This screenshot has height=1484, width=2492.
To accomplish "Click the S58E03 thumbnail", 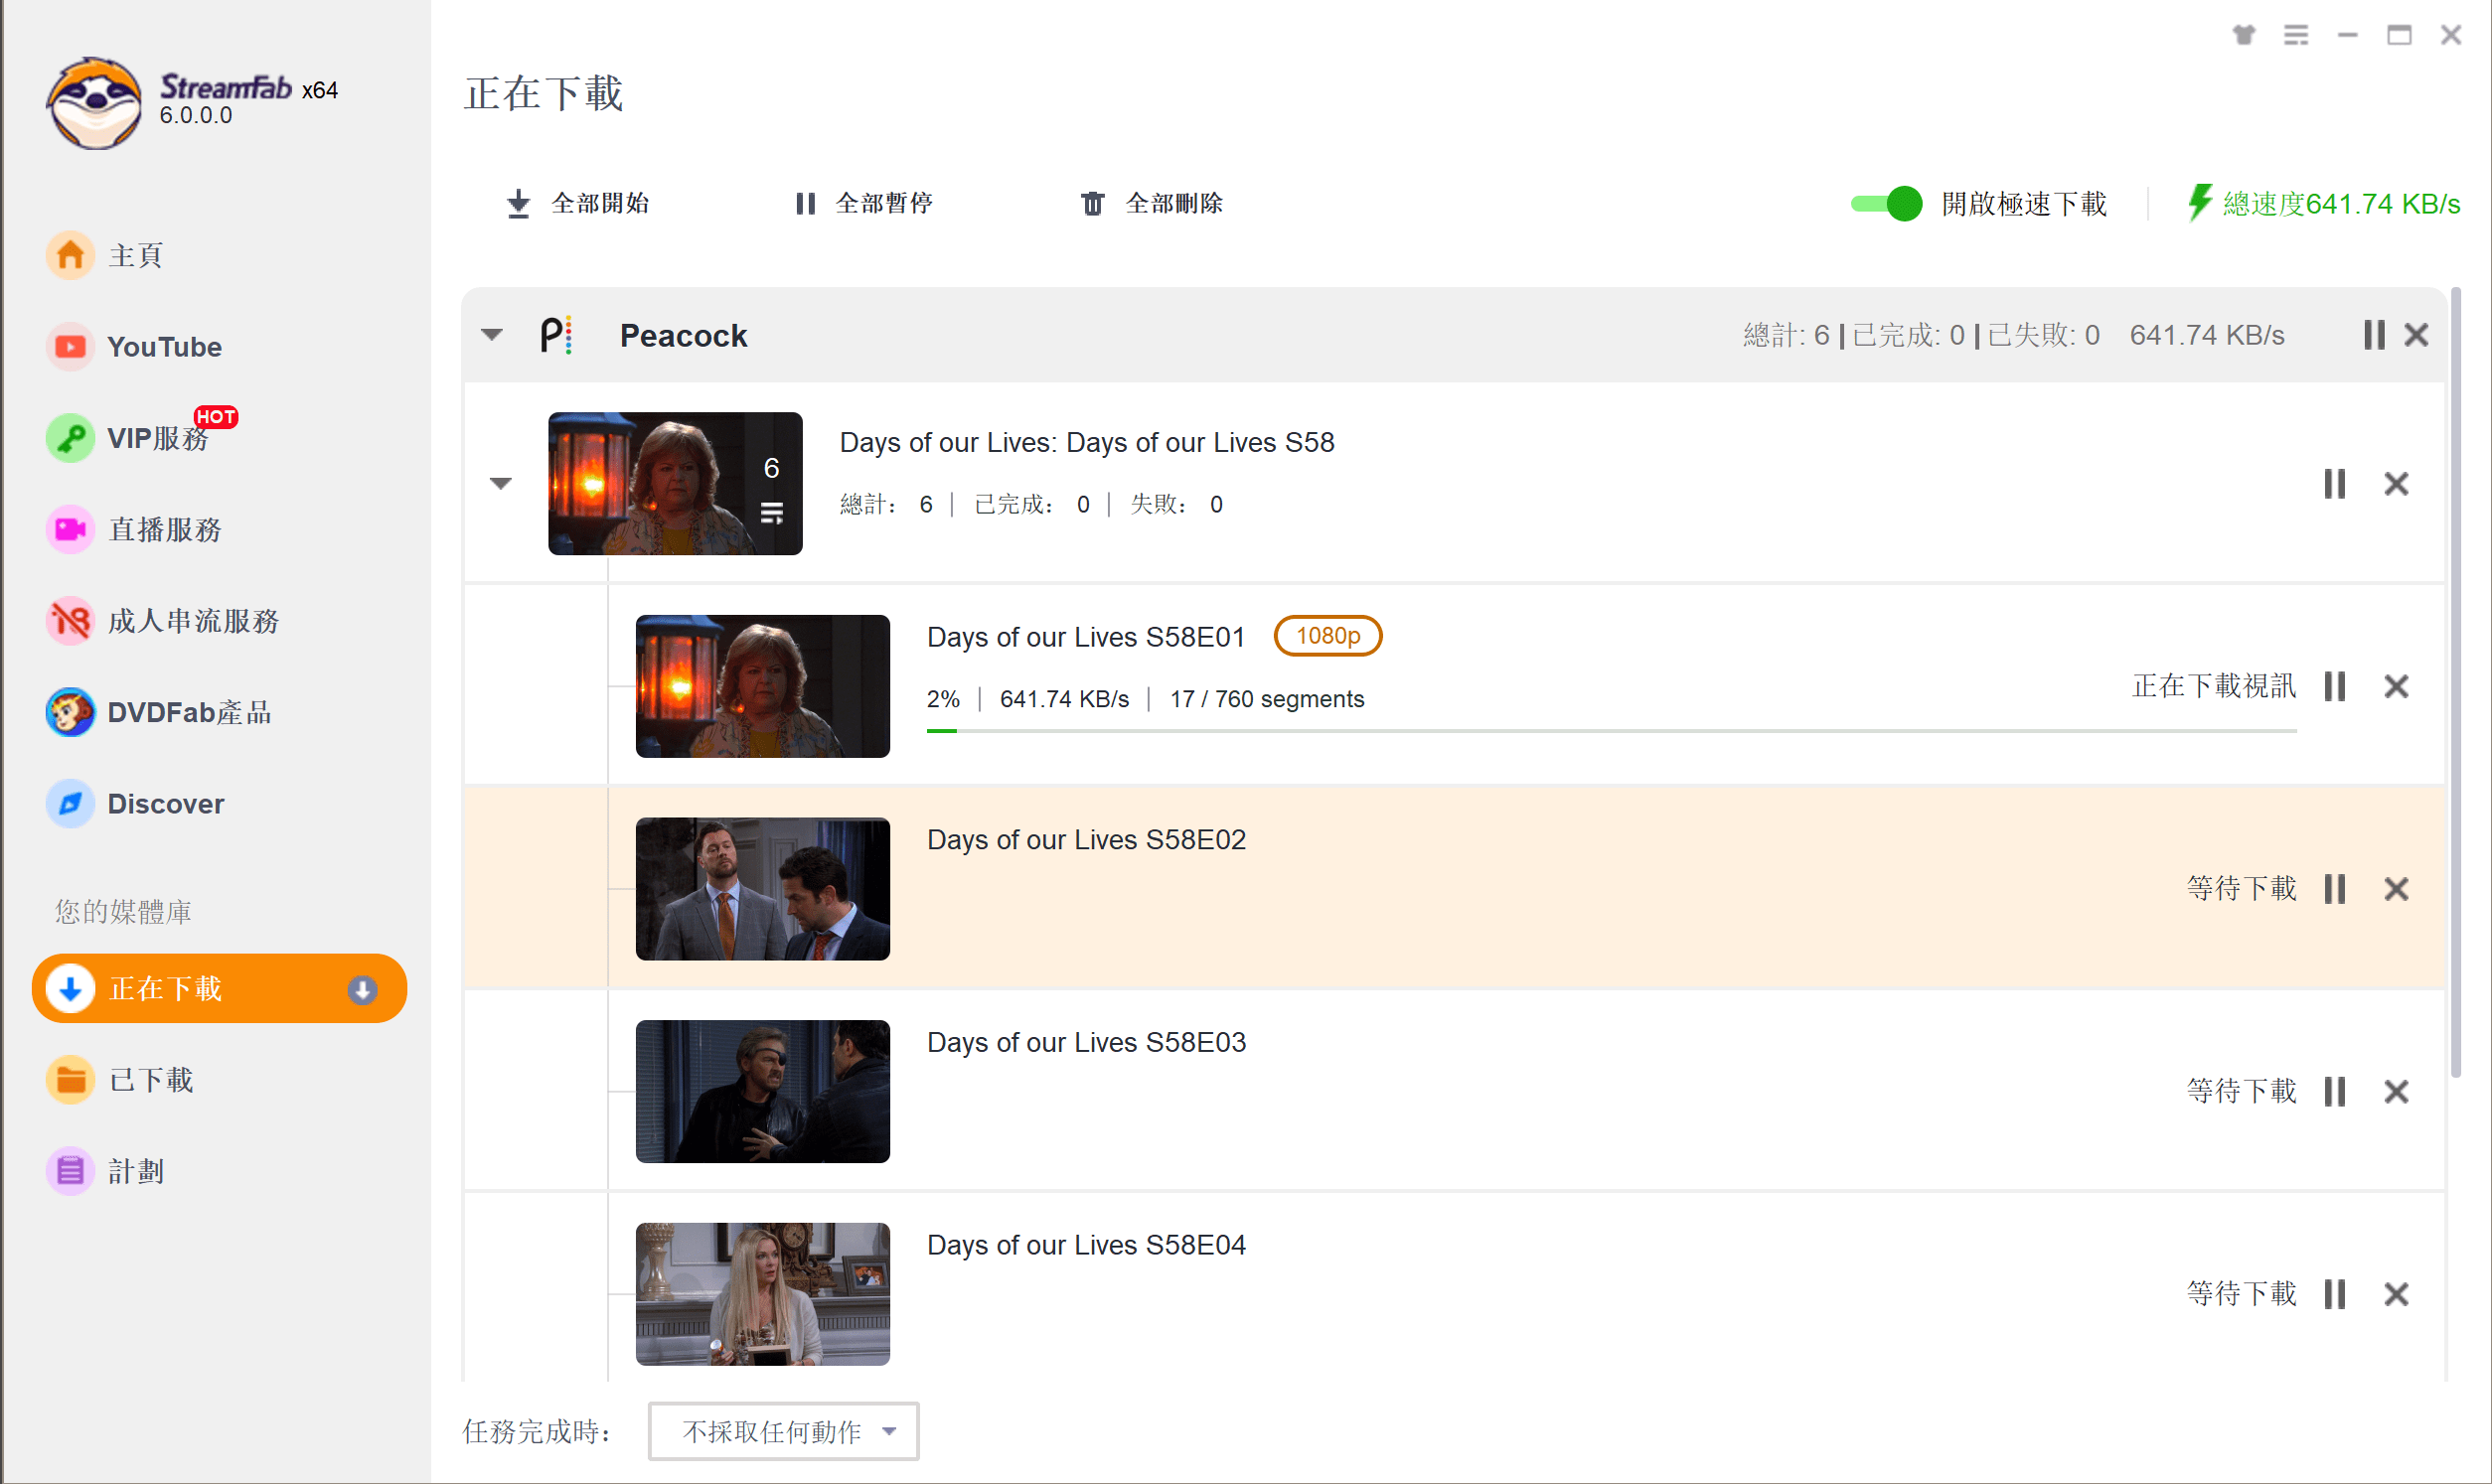I will (x=762, y=1091).
